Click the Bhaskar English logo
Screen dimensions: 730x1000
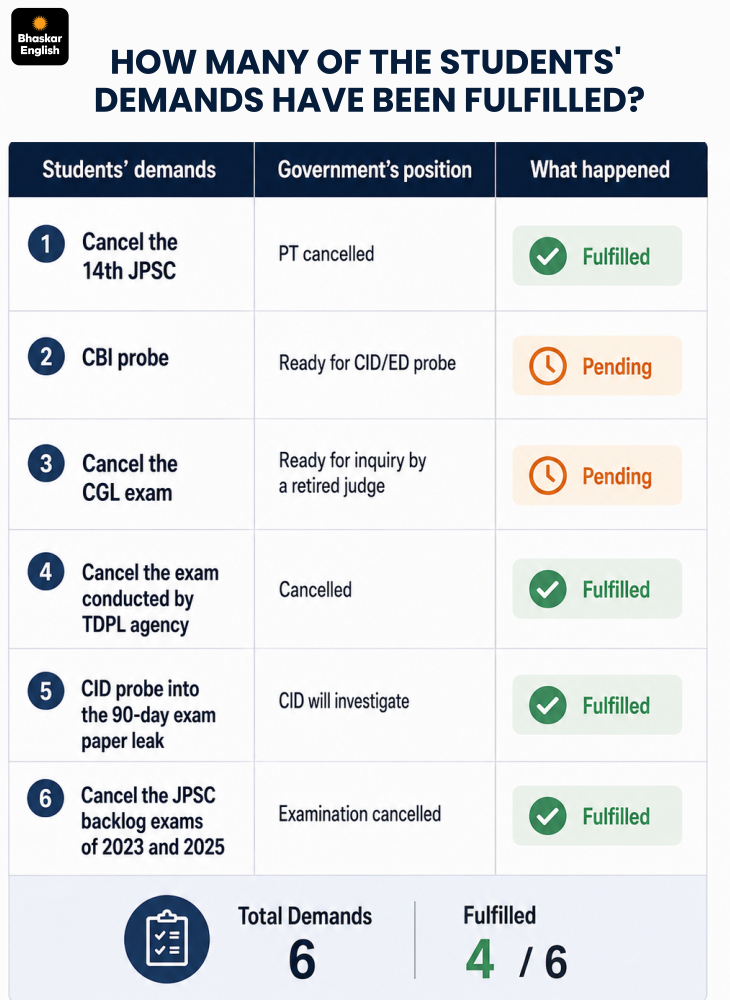40,36
